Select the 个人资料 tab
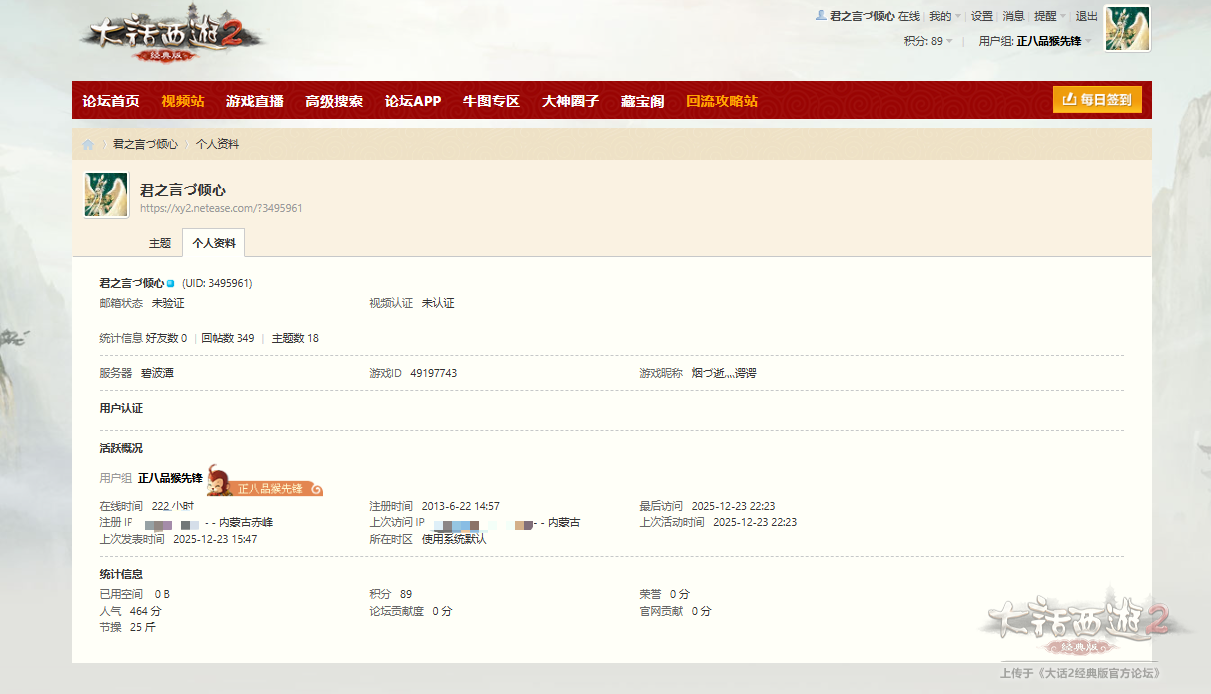Image resolution: width=1211 pixels, height=694 pixels. 214,243
